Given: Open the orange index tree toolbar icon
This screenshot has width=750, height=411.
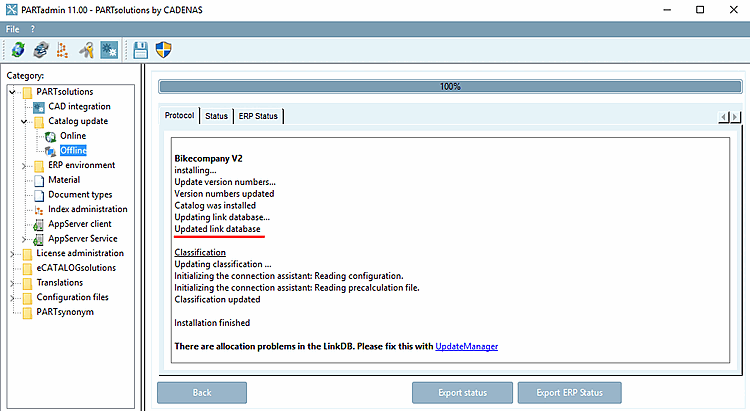Looking at the screenshot, I should tap(63, 50).
